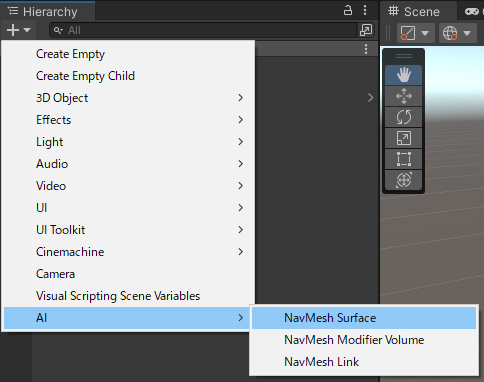The image size is (484, 382).
Task: Create a NavMesh Surface
Action: 364,318
